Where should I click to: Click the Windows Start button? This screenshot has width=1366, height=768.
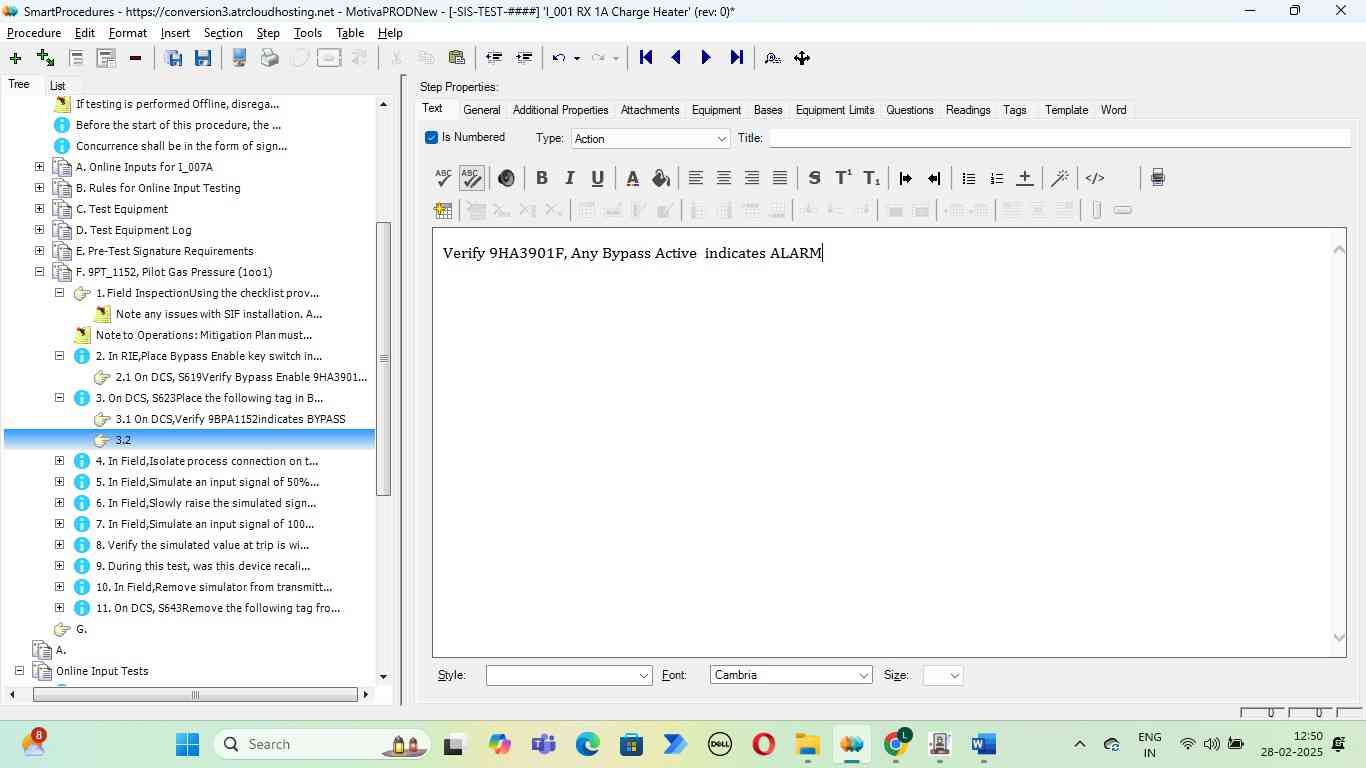tap(187, 744)
